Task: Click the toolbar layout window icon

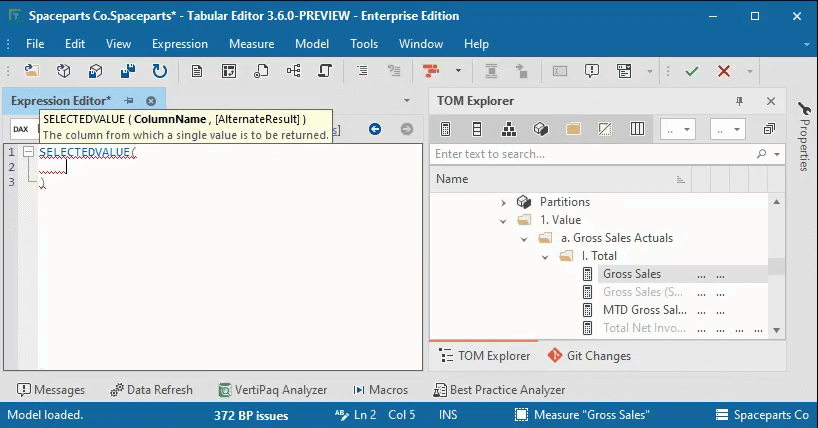Action: click(x=624, y=70)
